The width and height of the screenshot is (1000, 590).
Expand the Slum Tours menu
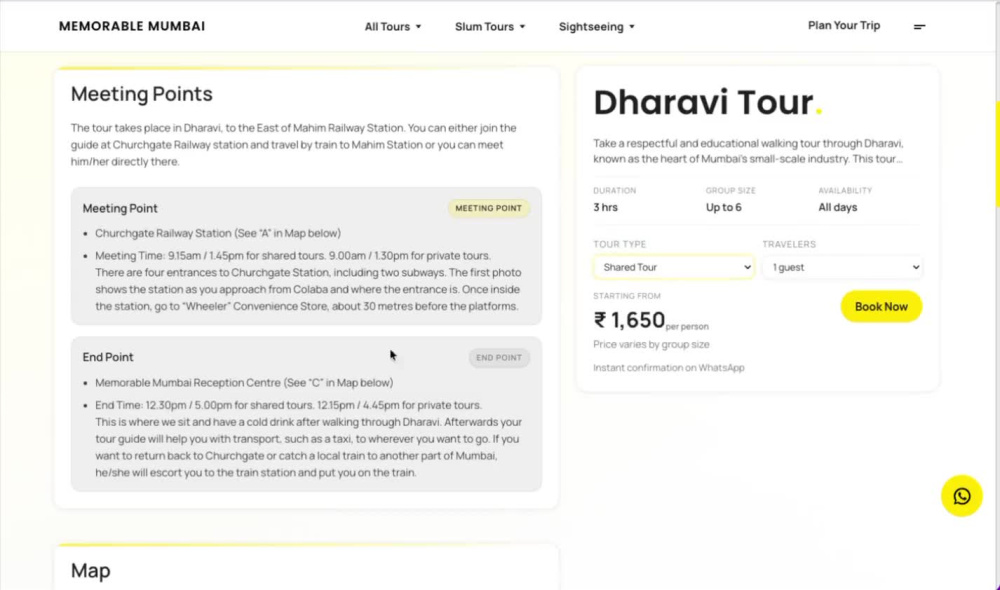coord(490,26)
